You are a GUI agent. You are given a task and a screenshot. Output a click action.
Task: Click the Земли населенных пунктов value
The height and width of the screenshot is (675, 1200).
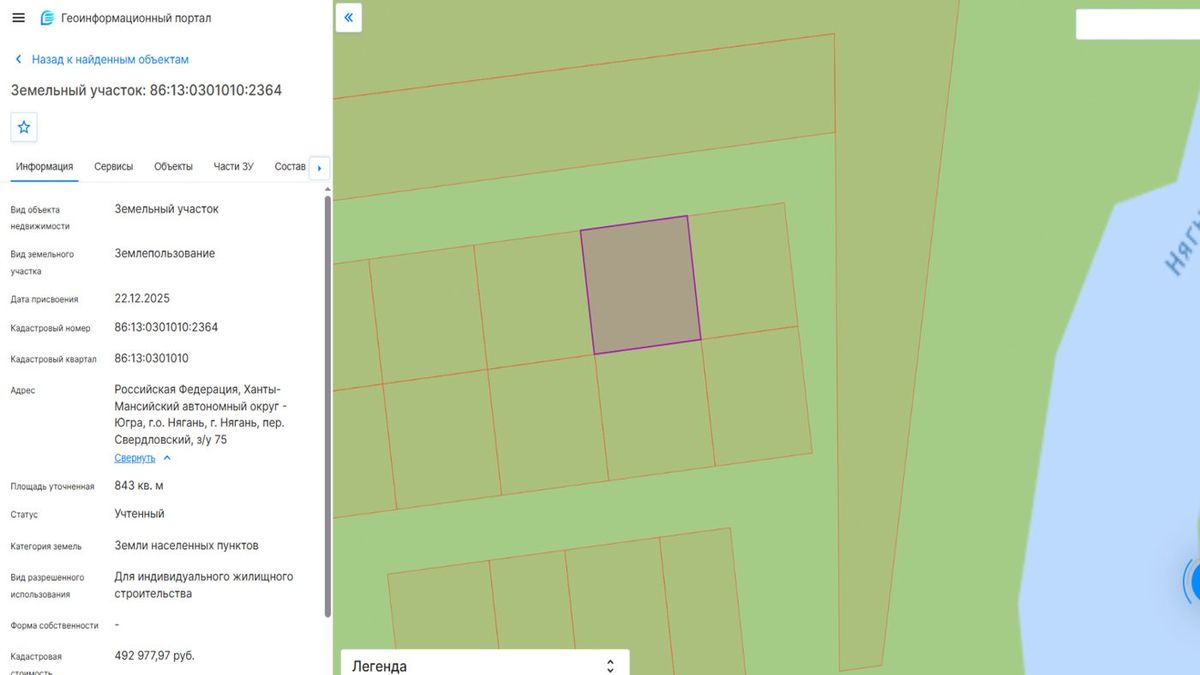tap(187, 545)
